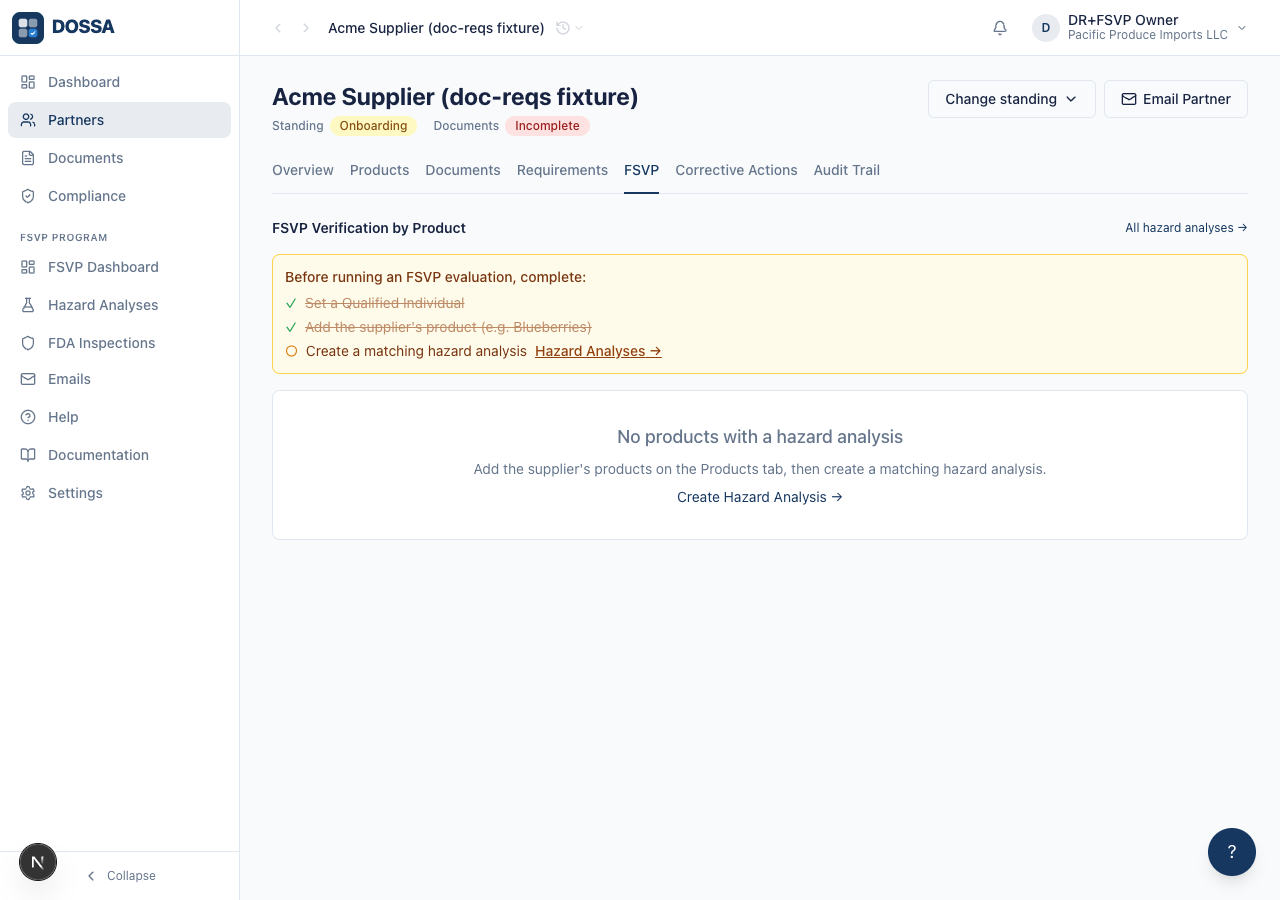The width and height of the screenshot is (1280, 900).
Task: Click the Partners people icon
Action: coord(28,120)
